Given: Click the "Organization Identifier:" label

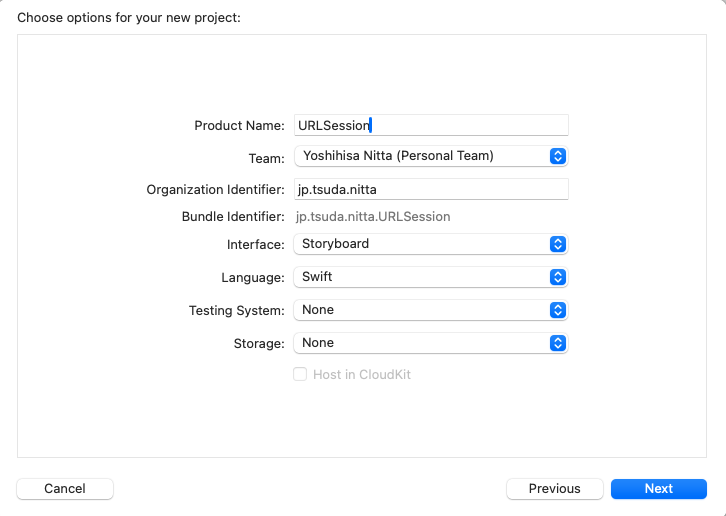Looking at the screenshot, I should (215, 190).
